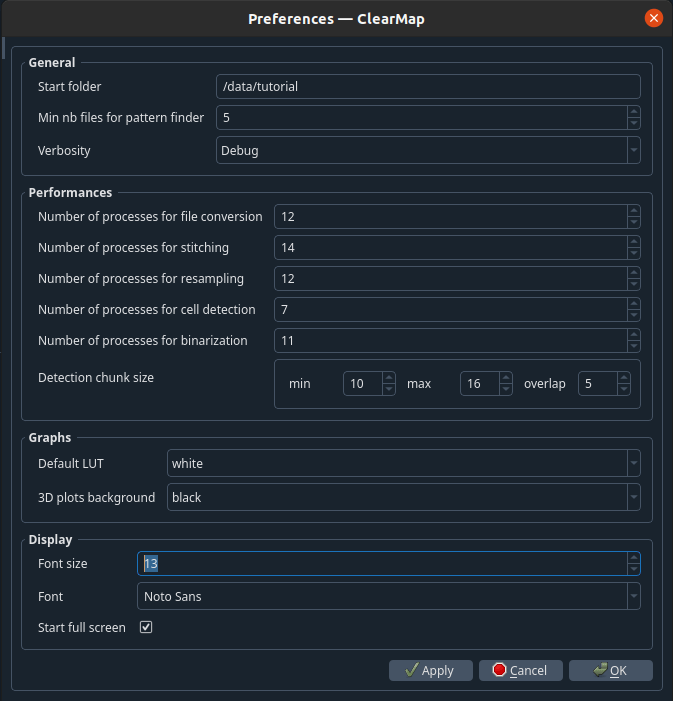Screen dimensions: 673x701
Task: Uncheck Start full screen checkbox
Action: click(x=146, y=627)
